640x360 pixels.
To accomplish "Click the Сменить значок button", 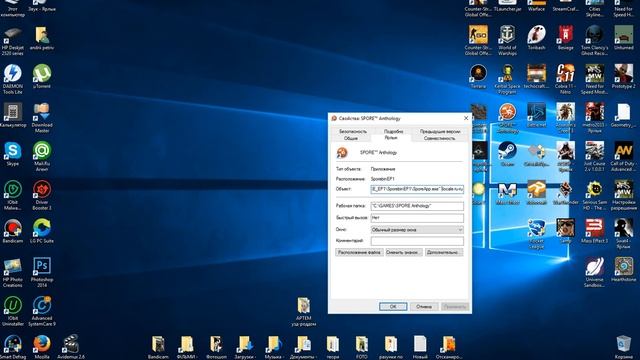I will click(403, 252).
